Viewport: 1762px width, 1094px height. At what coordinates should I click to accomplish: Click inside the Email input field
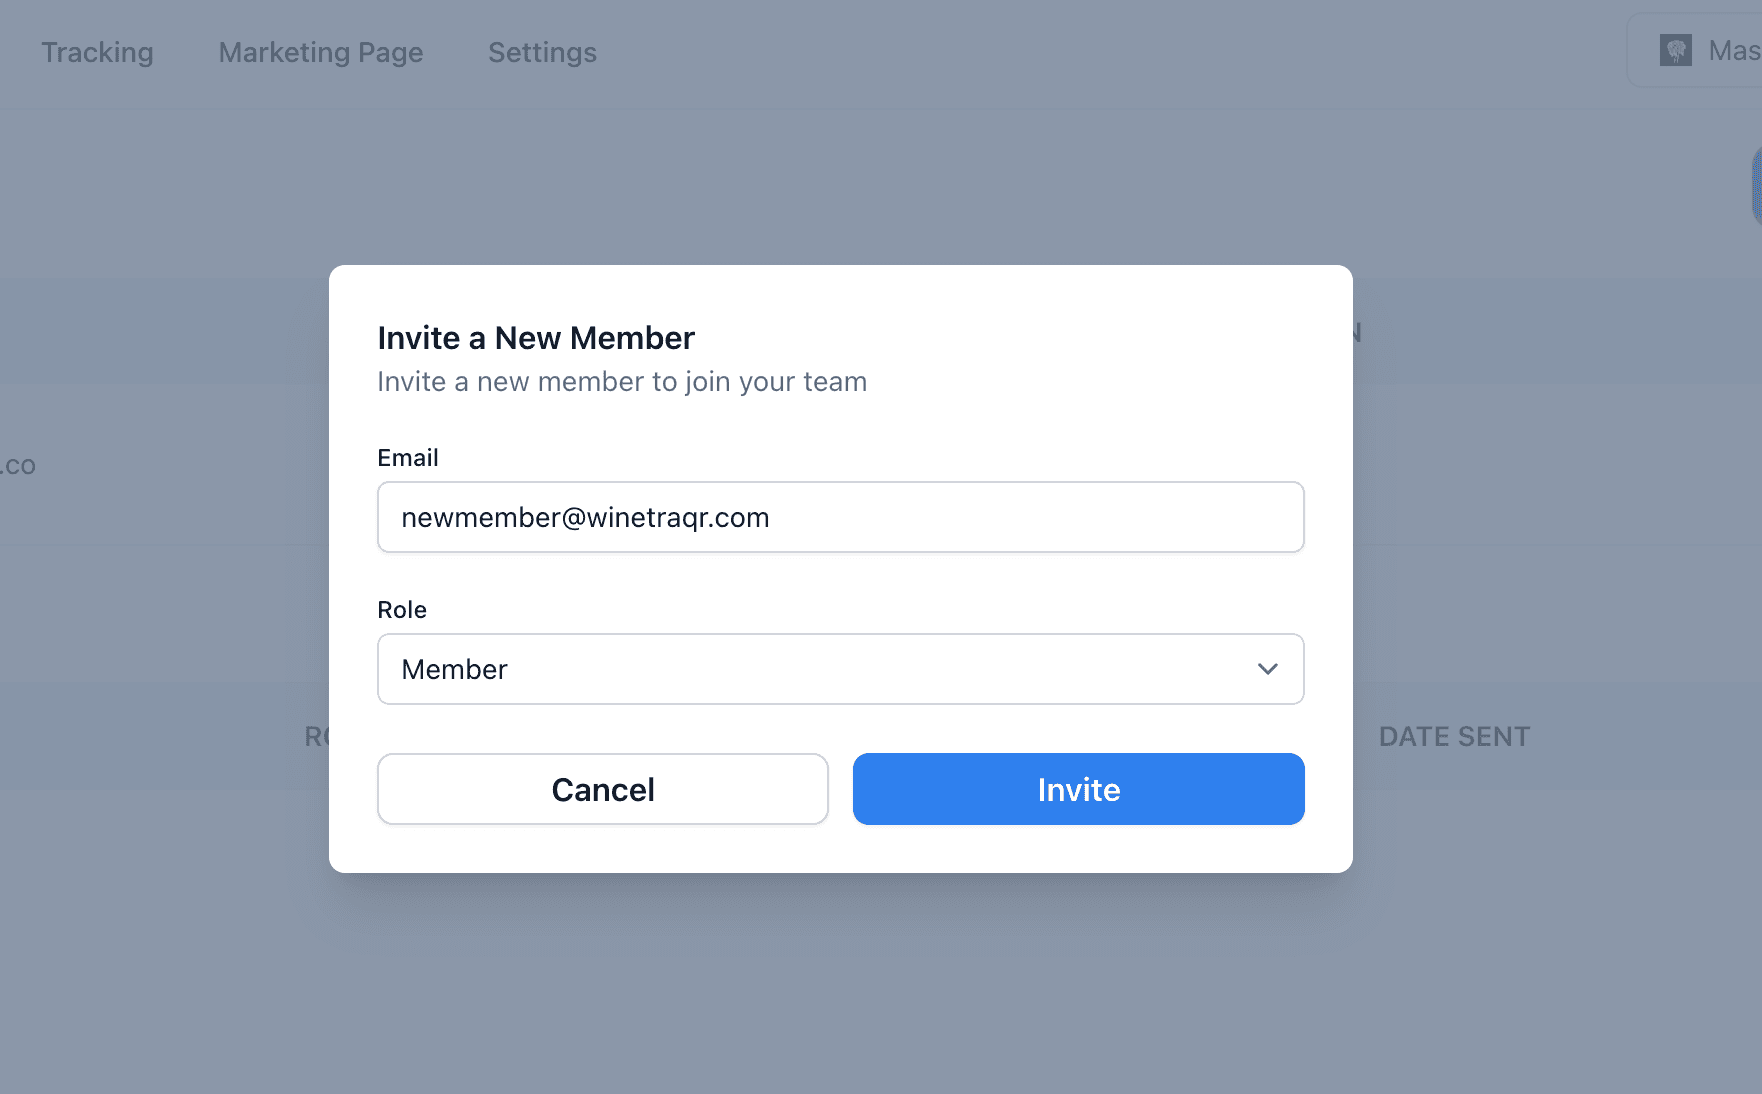pos(840,517)
